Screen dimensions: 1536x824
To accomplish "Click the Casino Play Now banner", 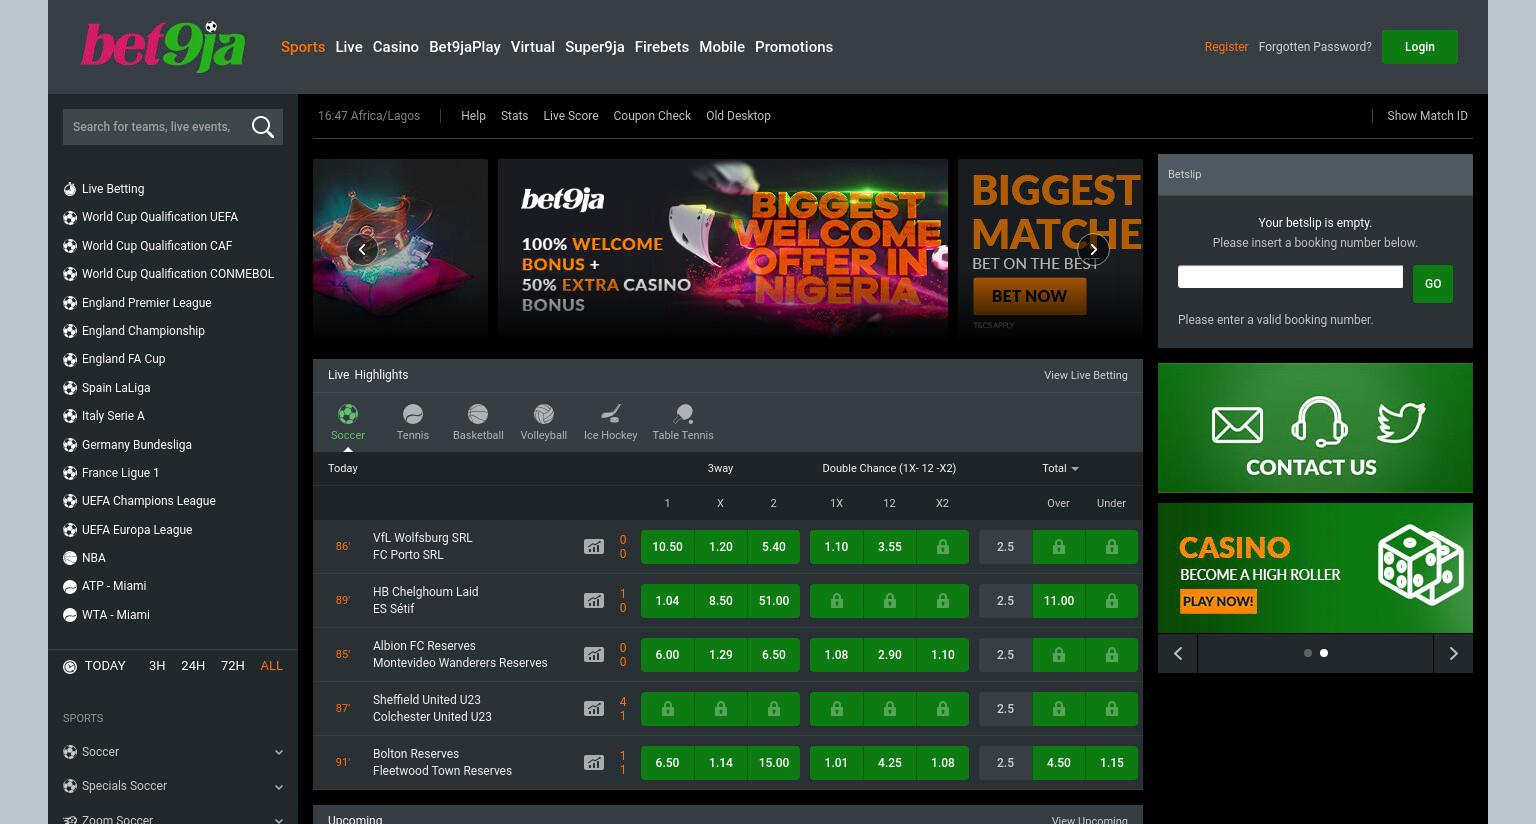I will [1315, 568].
